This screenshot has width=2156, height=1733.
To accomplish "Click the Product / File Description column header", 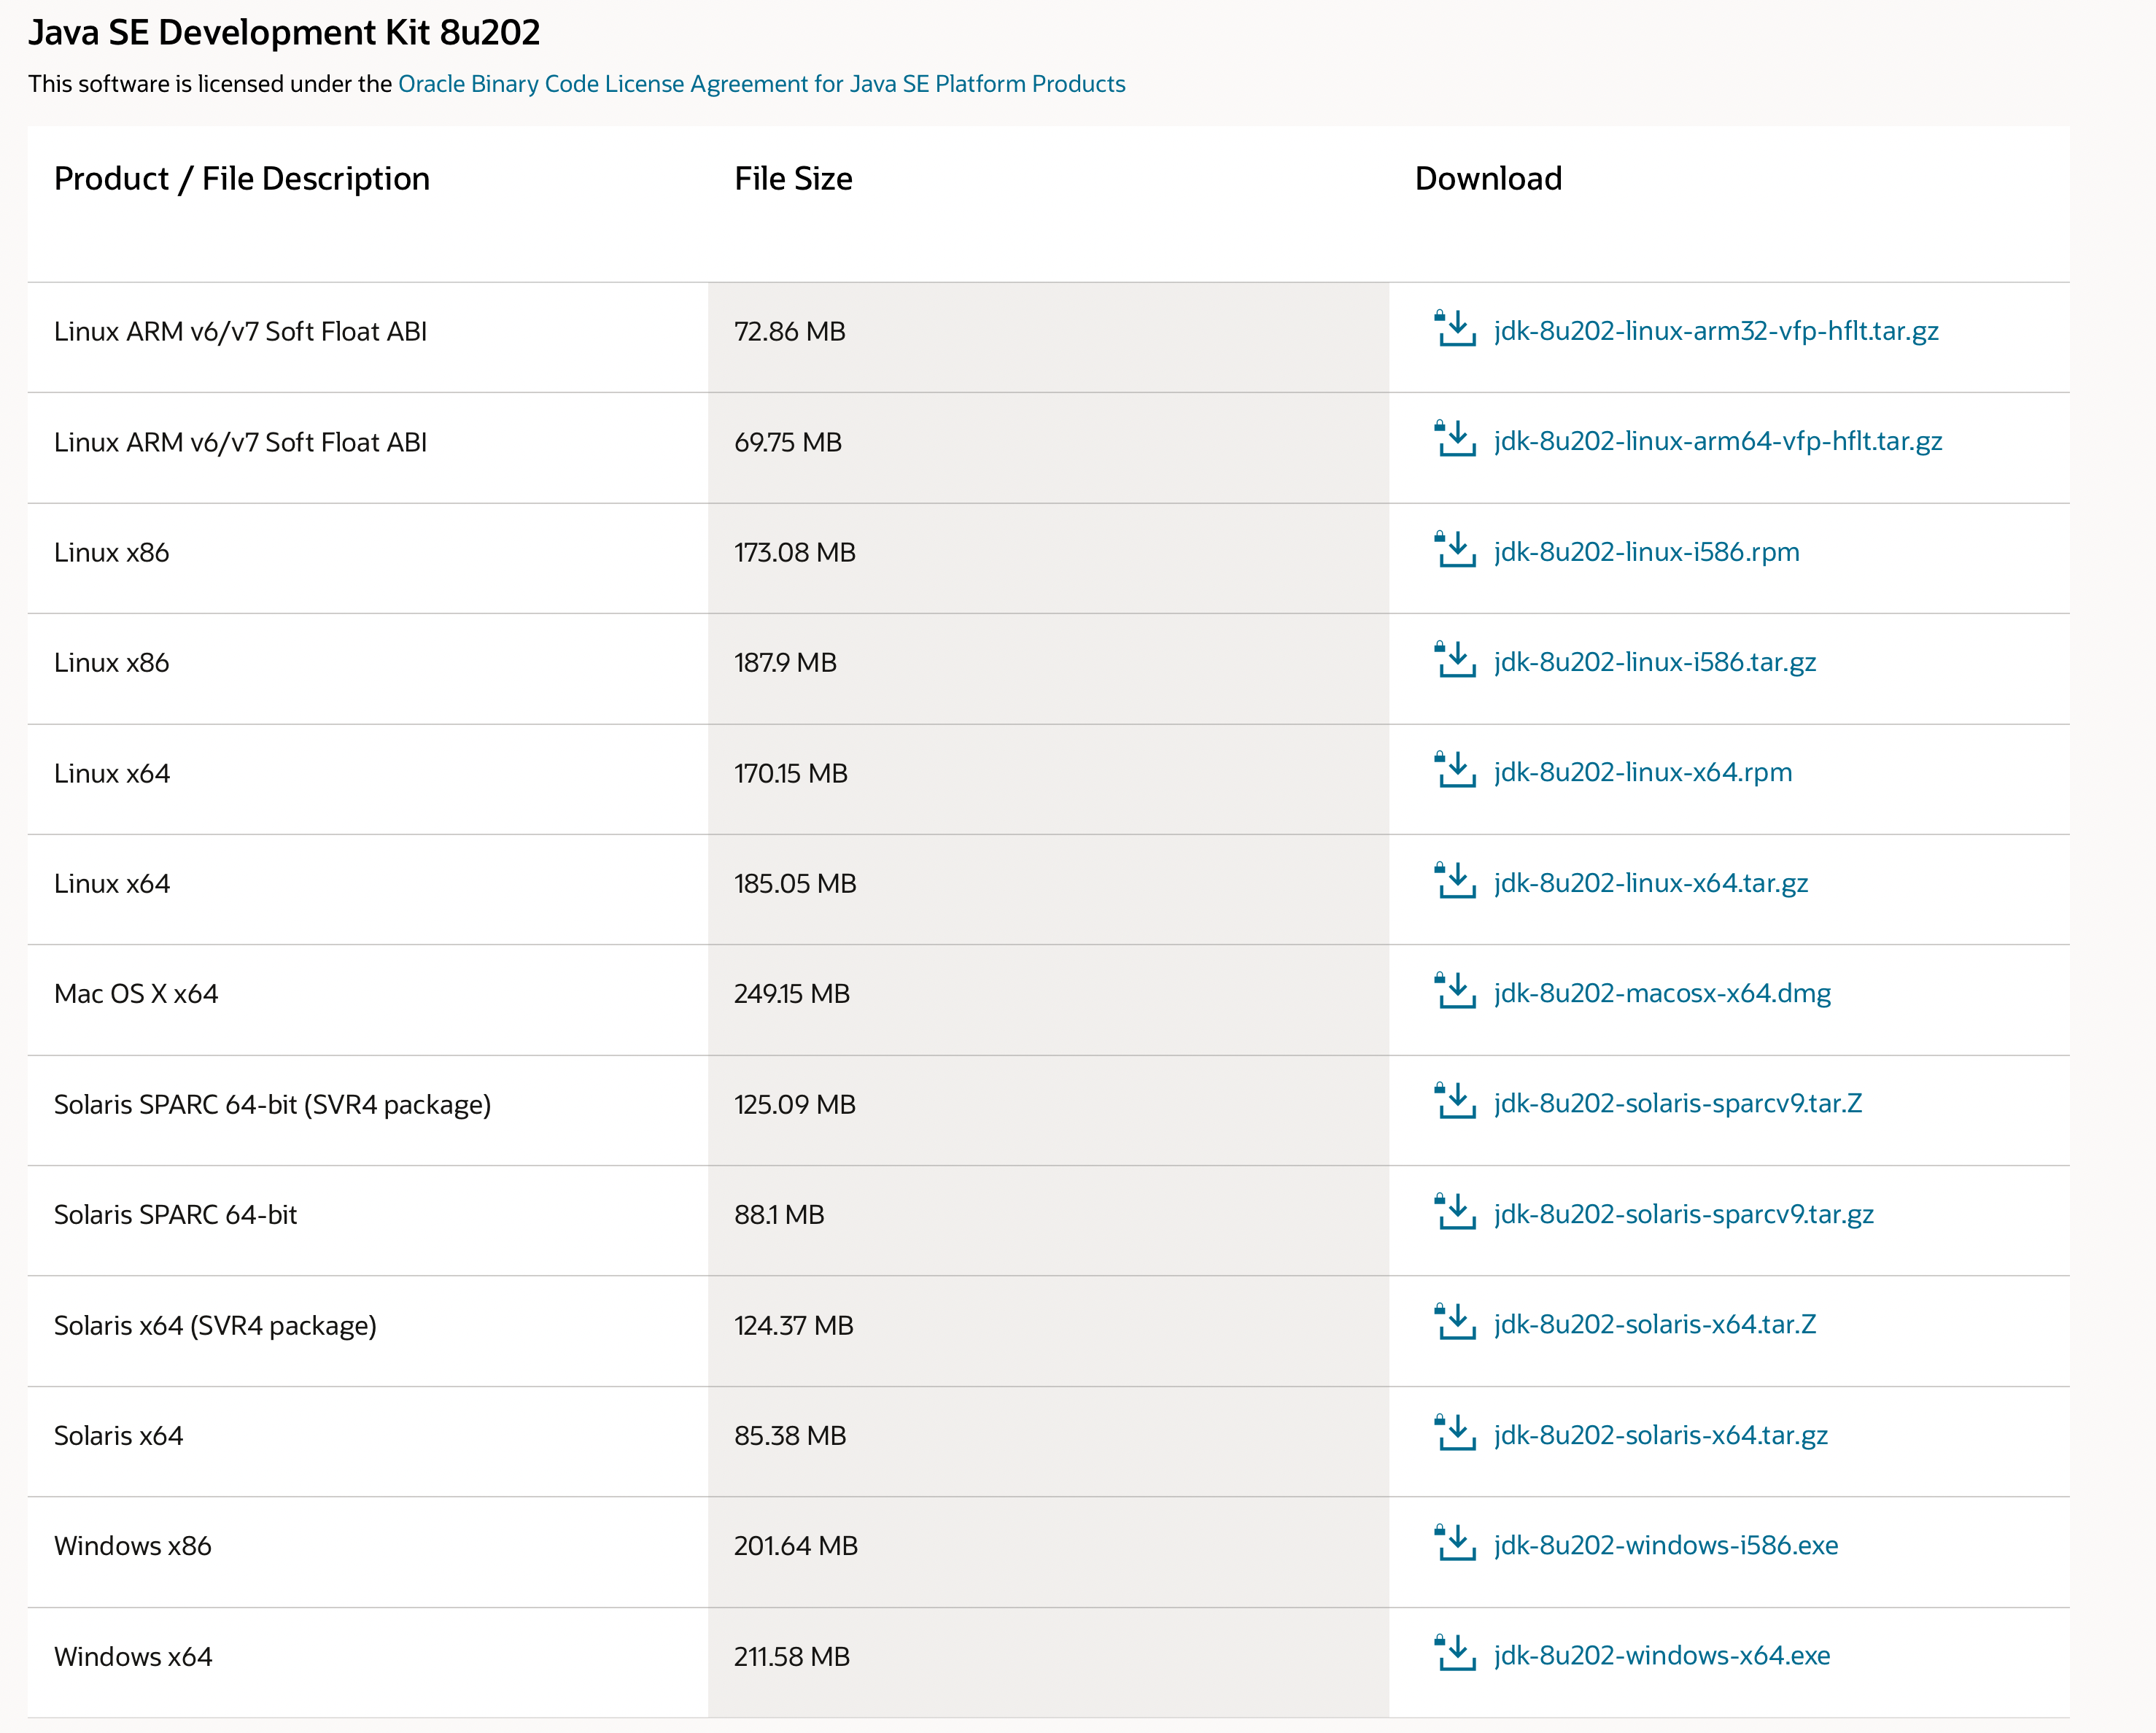I will coord(242,179).
